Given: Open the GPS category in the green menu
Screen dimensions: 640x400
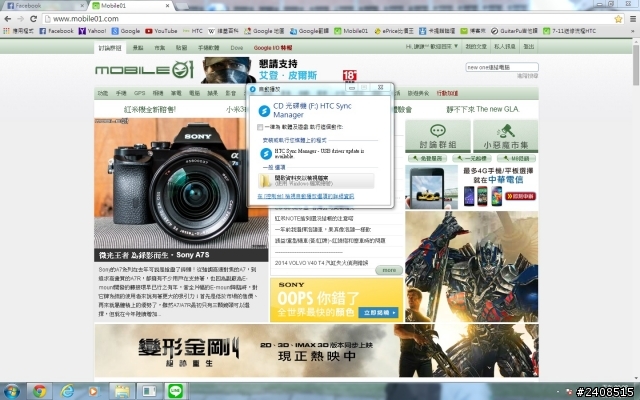Looking at the screenshot, I should coord(140,93).
